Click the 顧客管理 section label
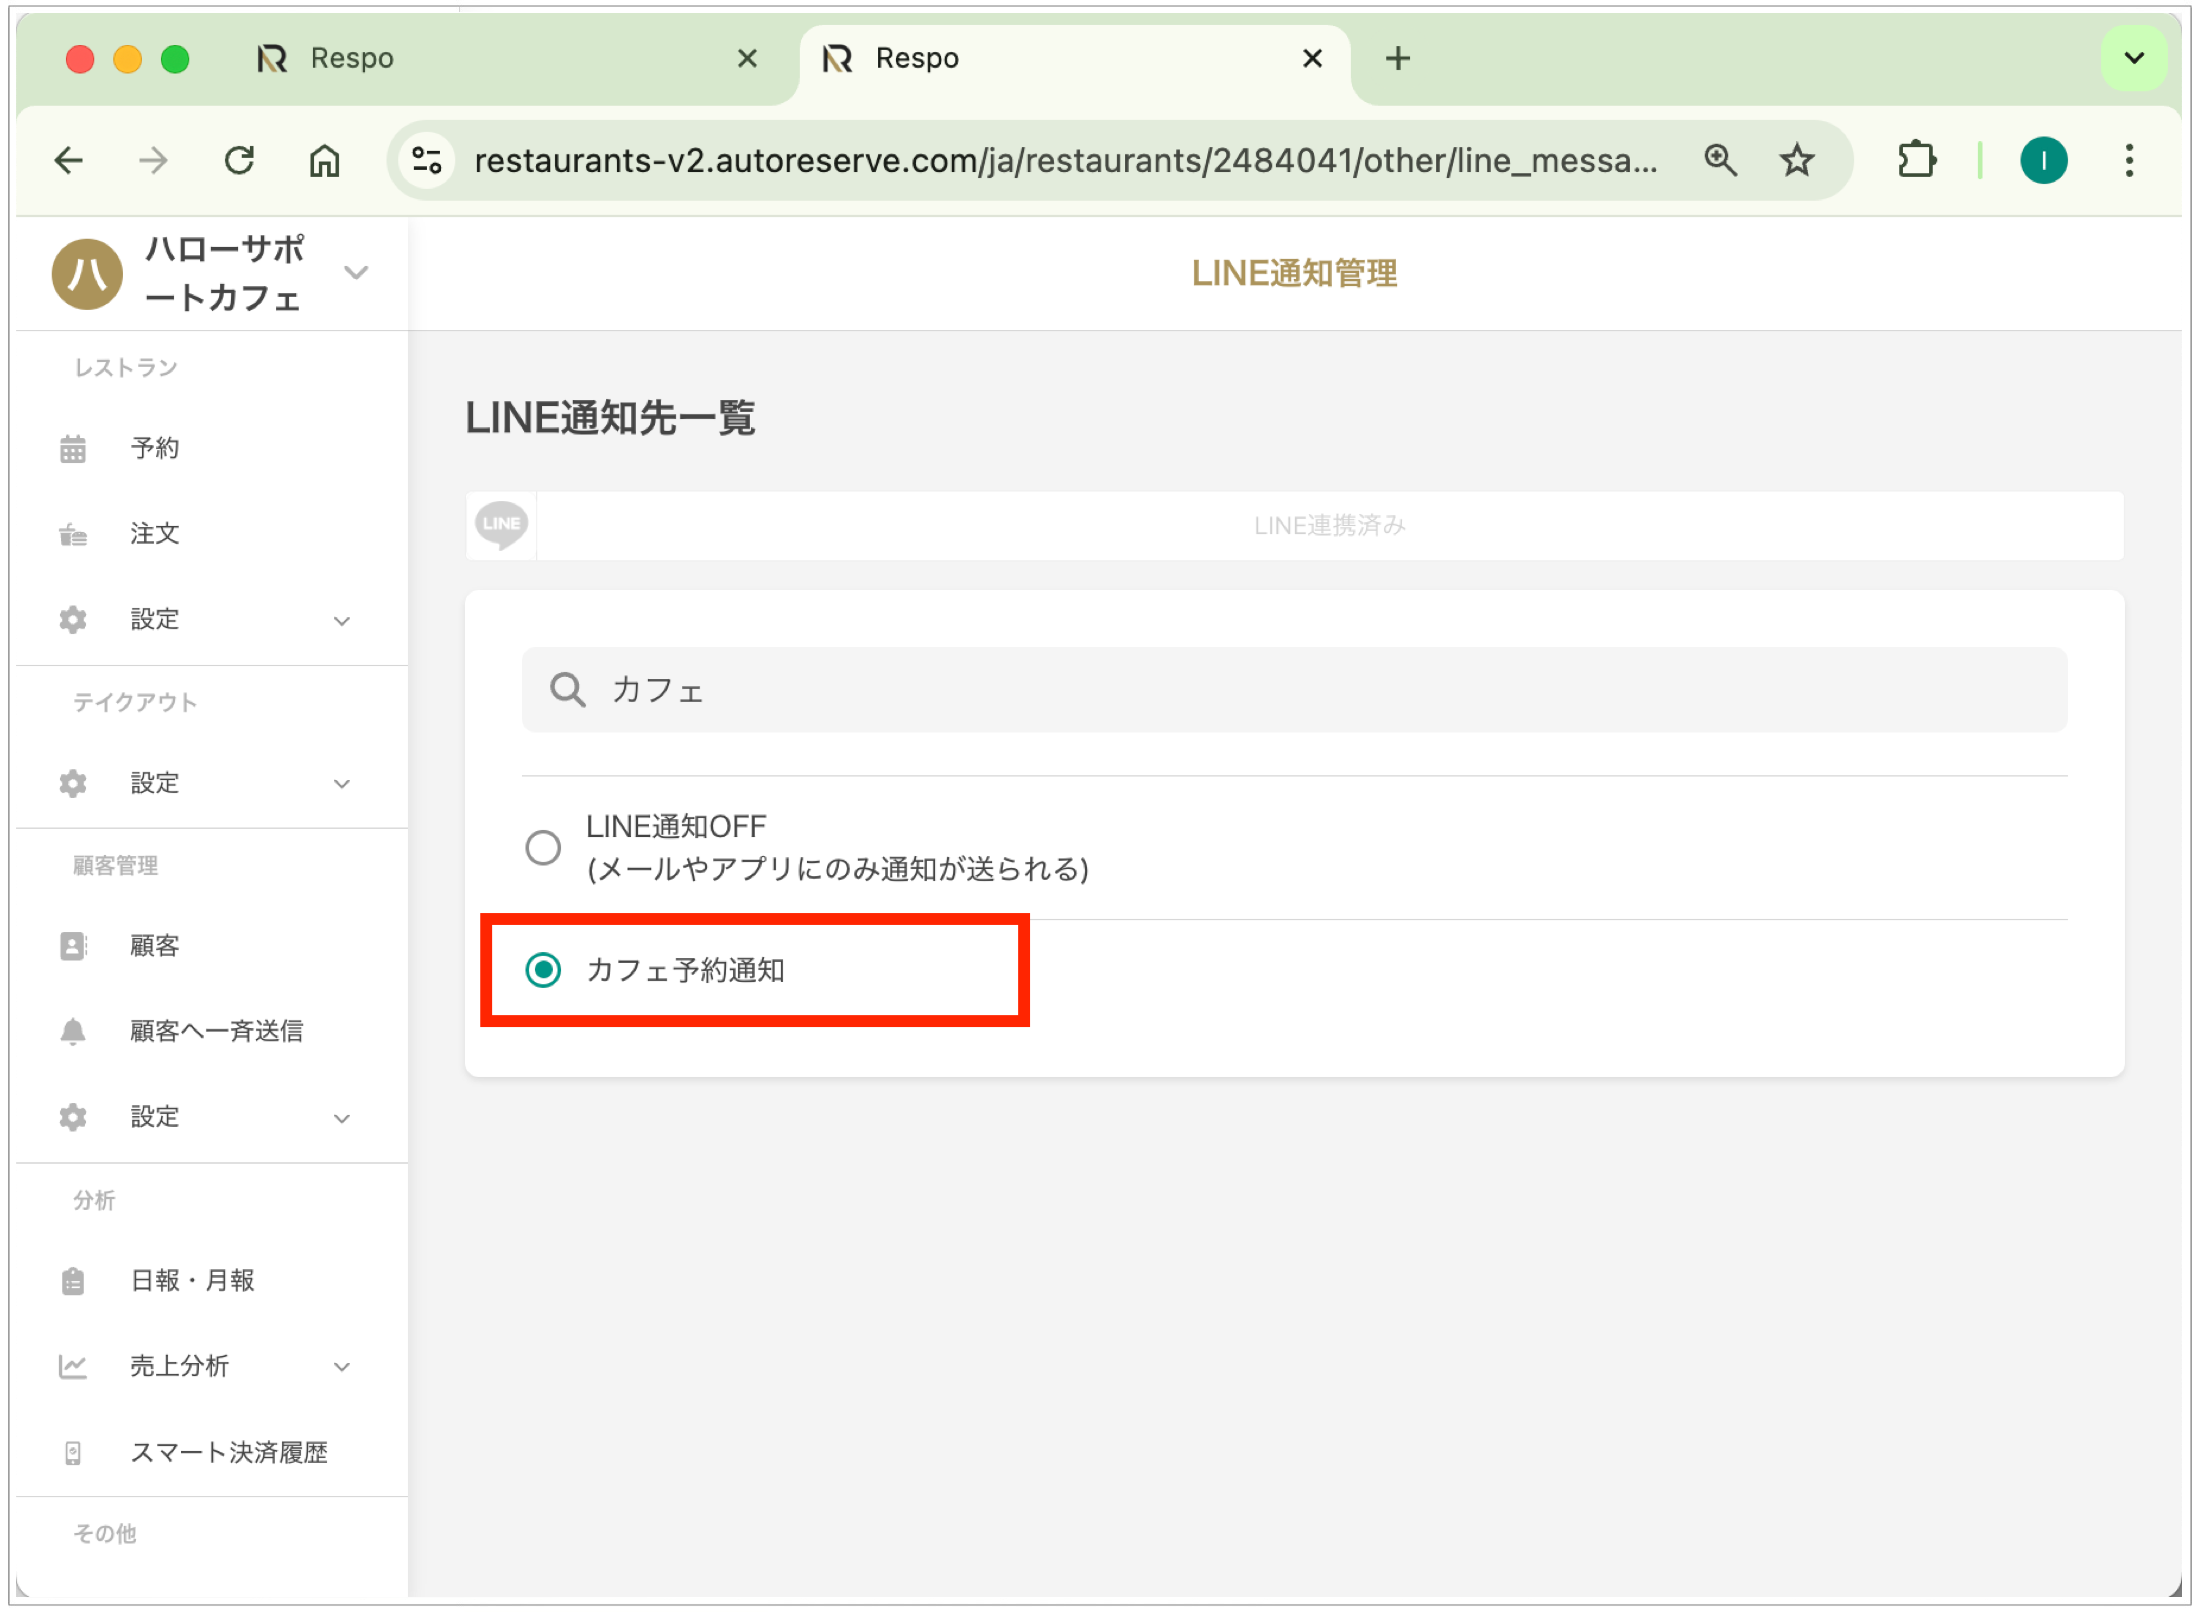The height and width of the screenshot is (1612, 2198). [116, 866]
